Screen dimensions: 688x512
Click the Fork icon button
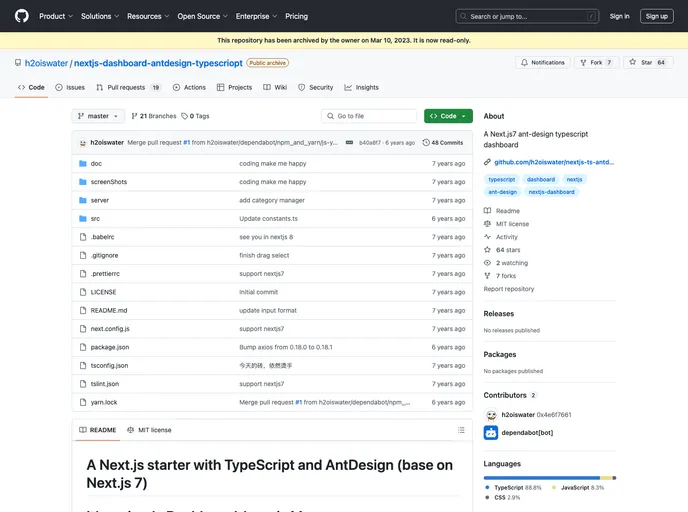(x=596, y=63)
